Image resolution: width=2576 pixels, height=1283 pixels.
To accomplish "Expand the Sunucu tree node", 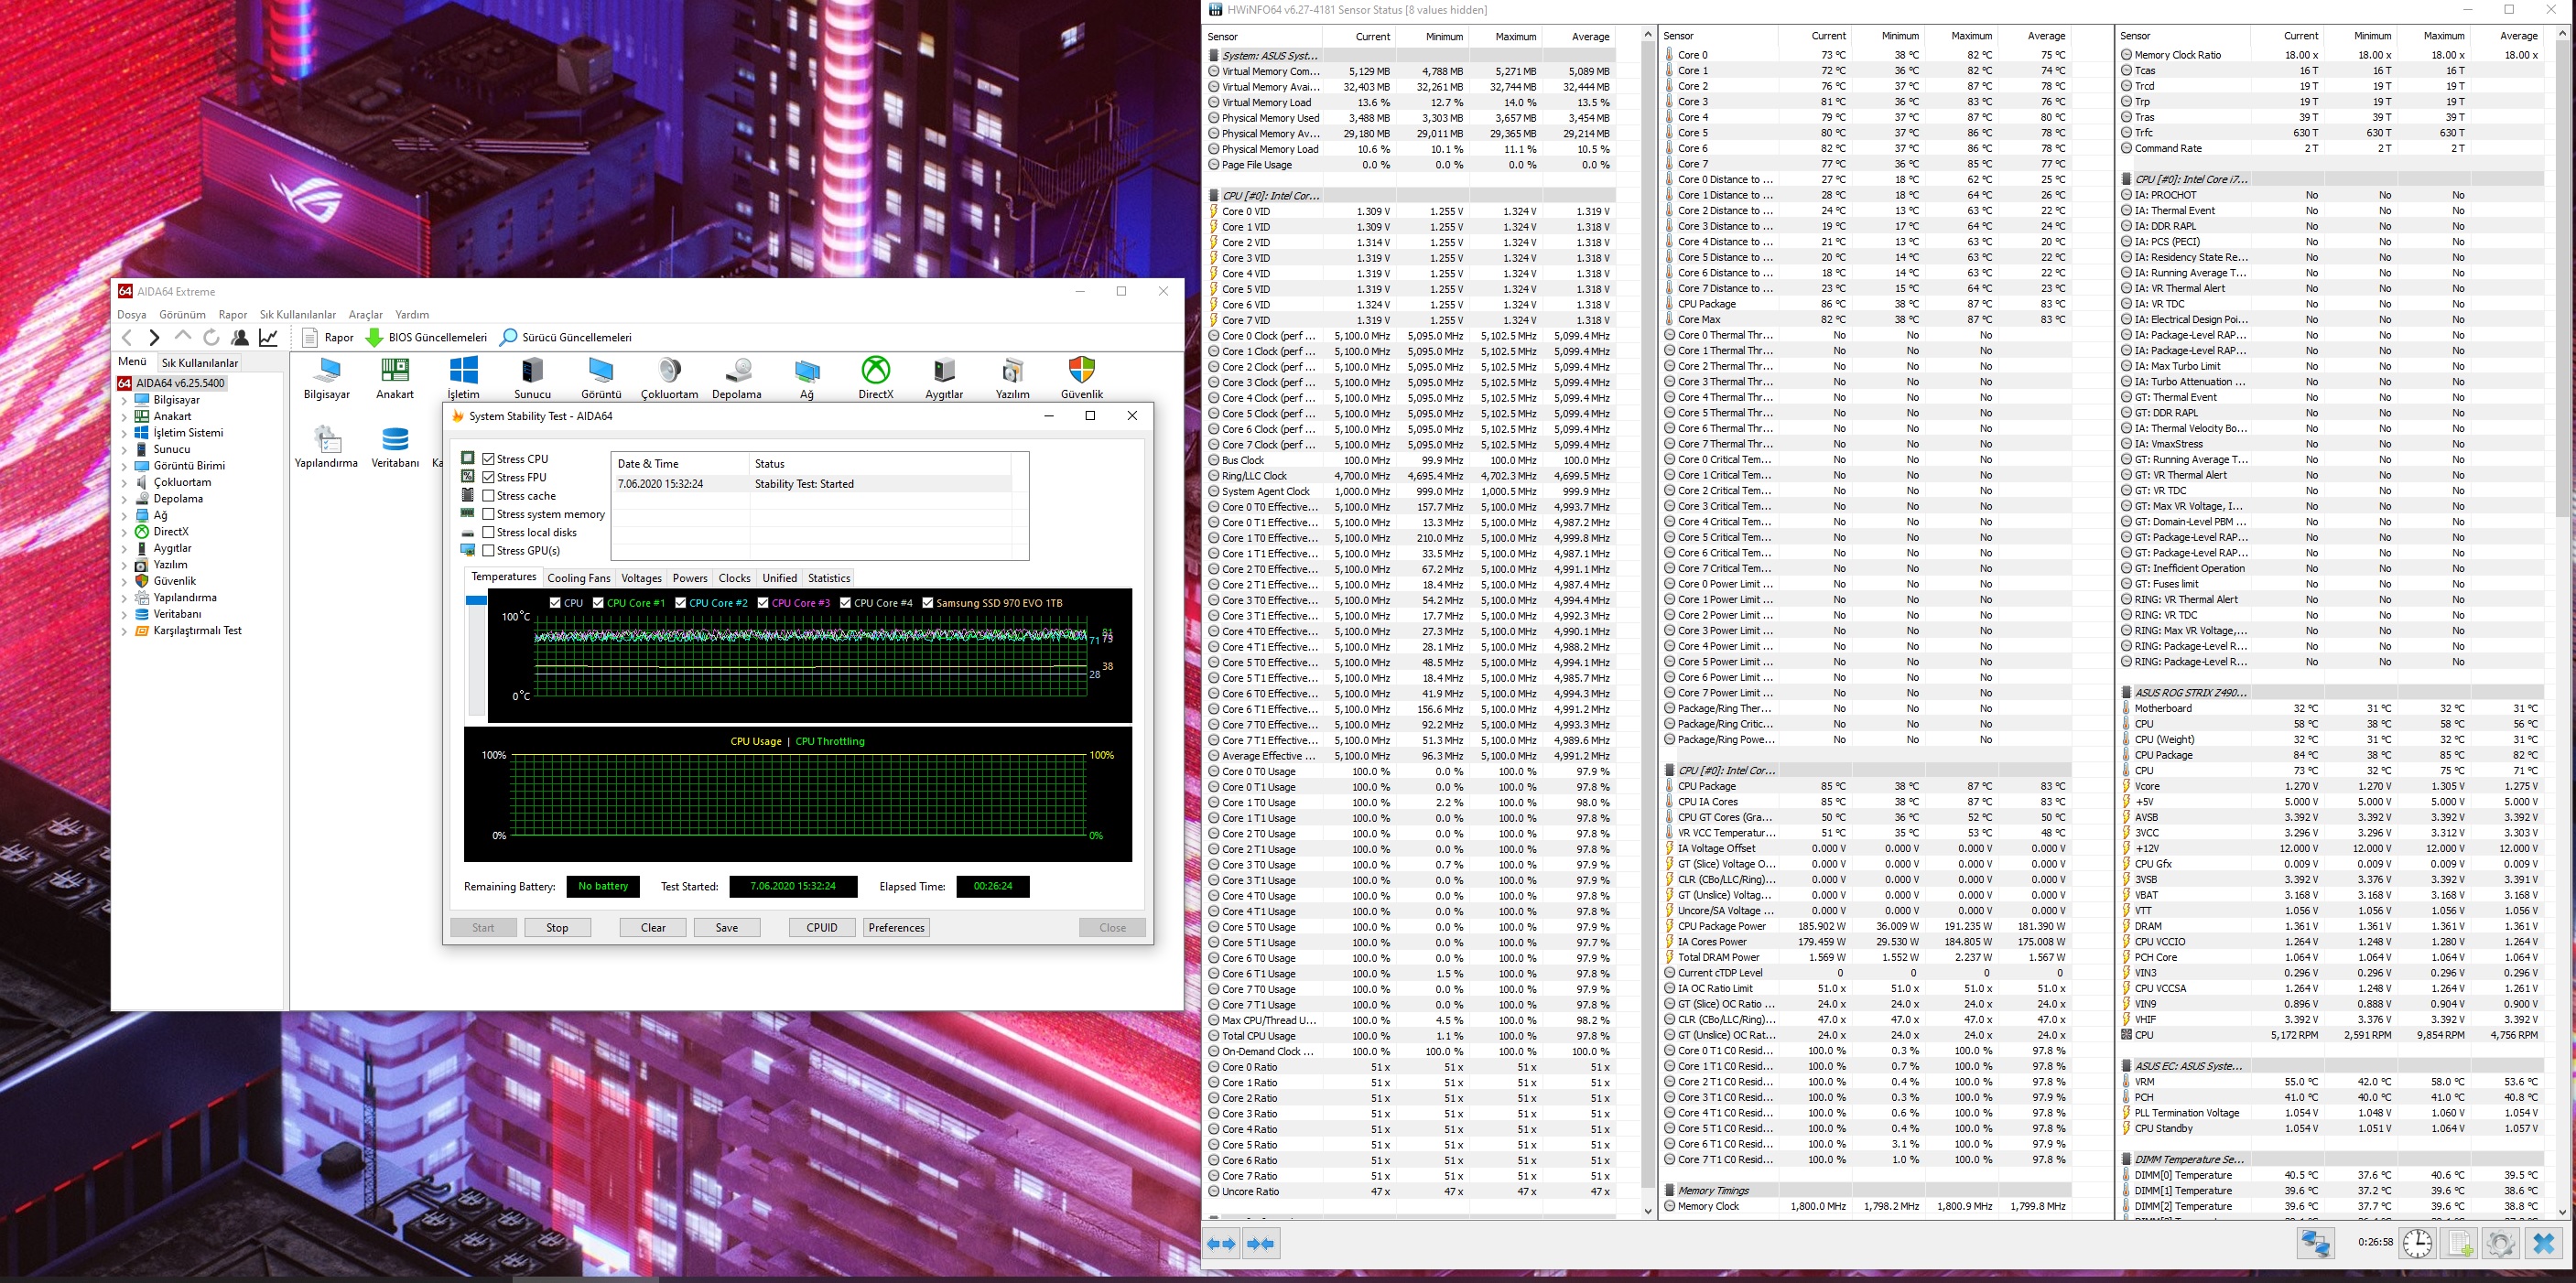I will (124, 449).
